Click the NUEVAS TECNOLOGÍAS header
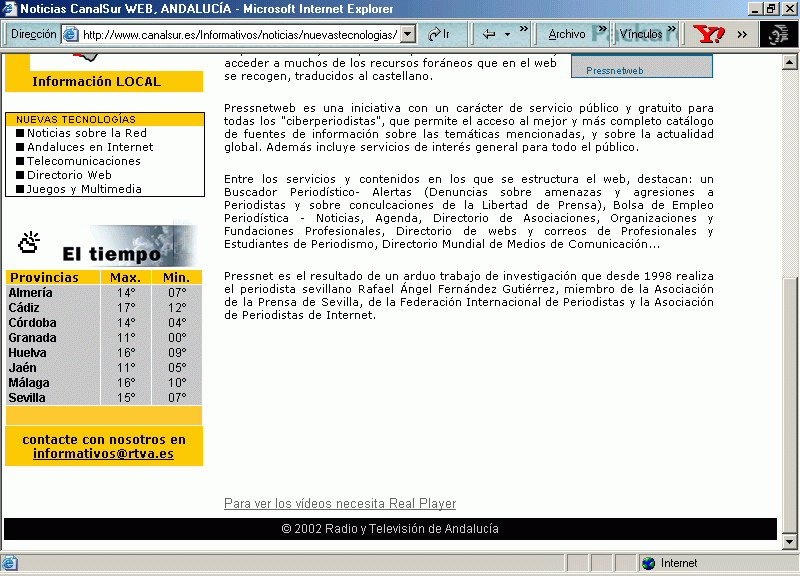 tap(104, 119)
